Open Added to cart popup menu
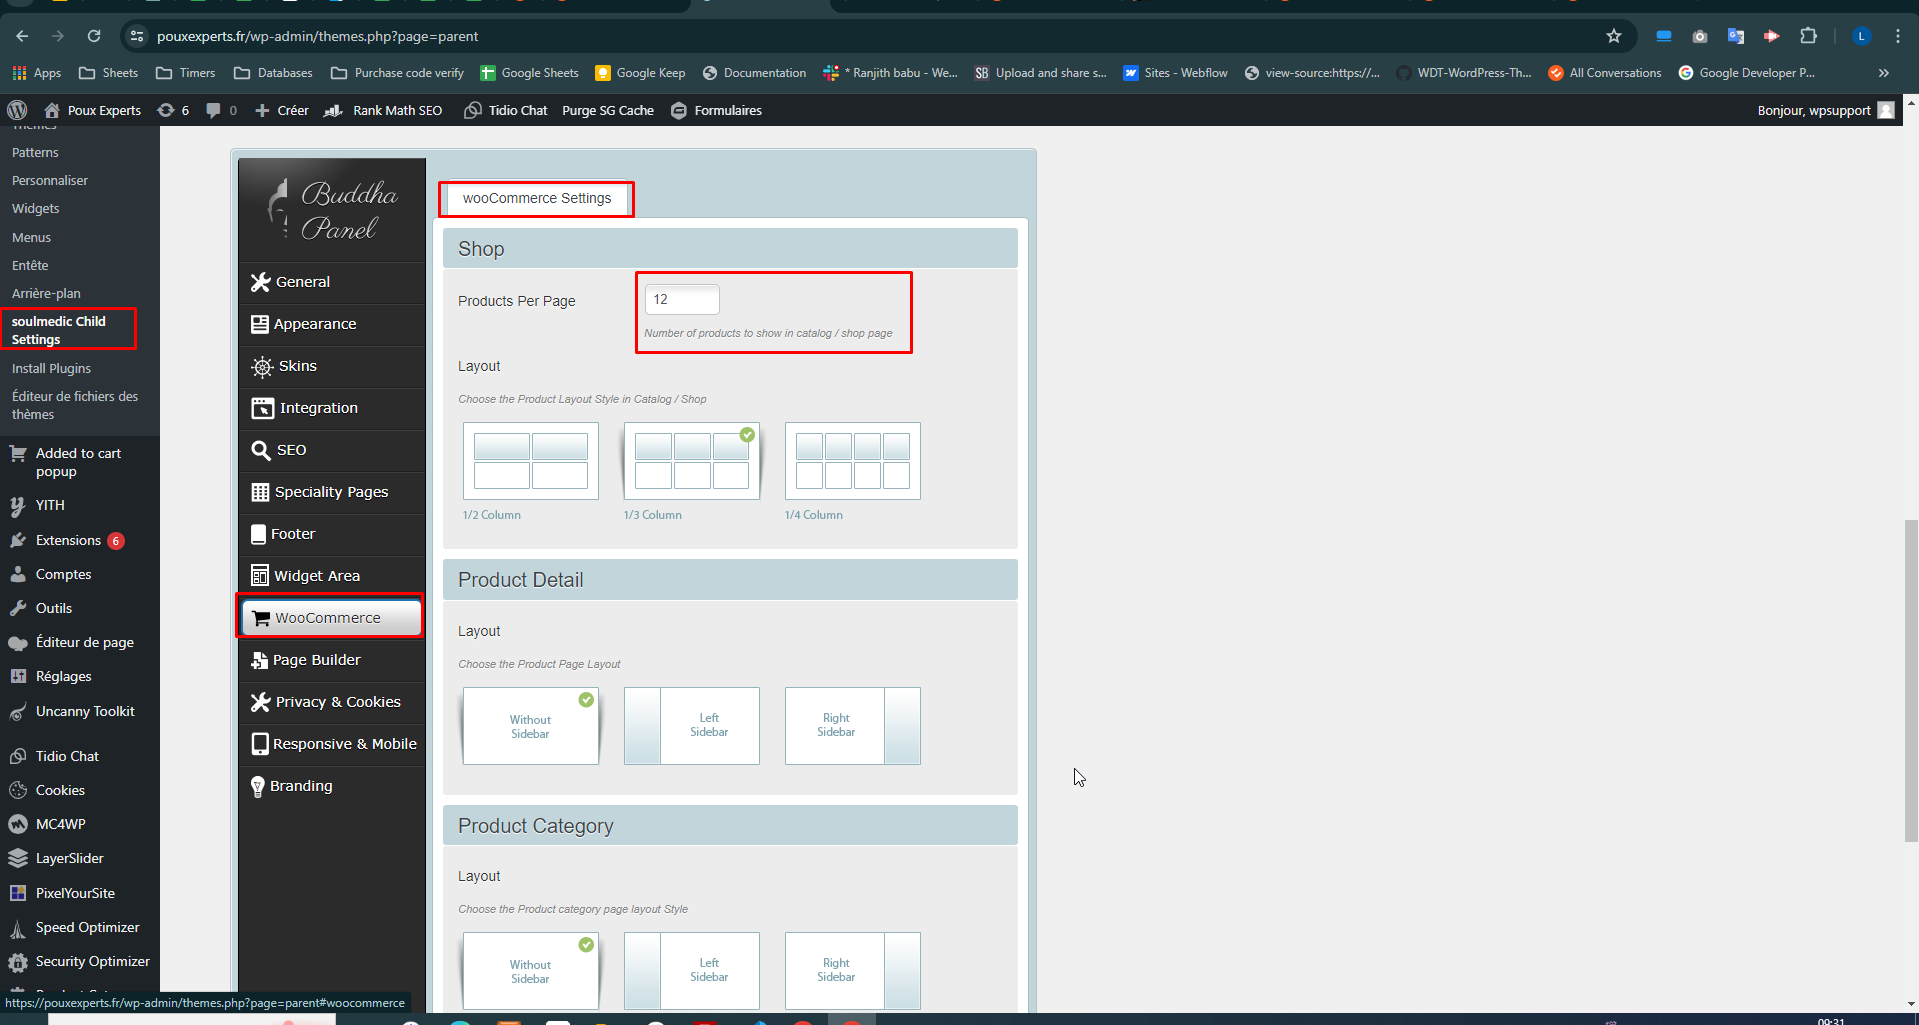 [78, 462]
